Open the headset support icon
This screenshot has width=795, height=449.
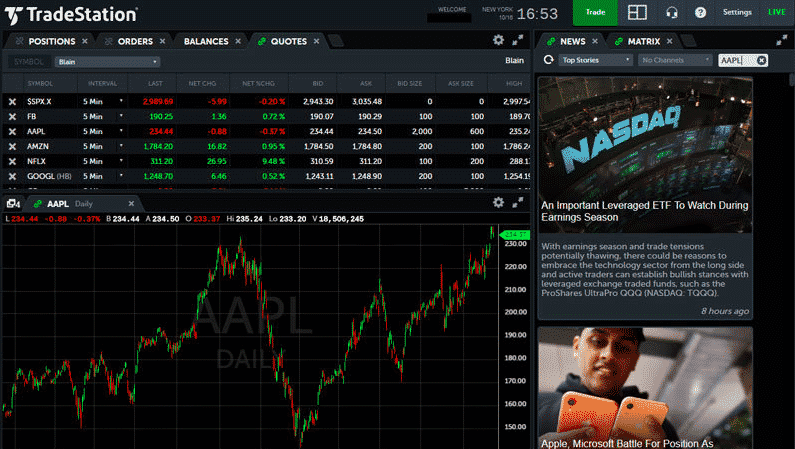tap(672, 12)
